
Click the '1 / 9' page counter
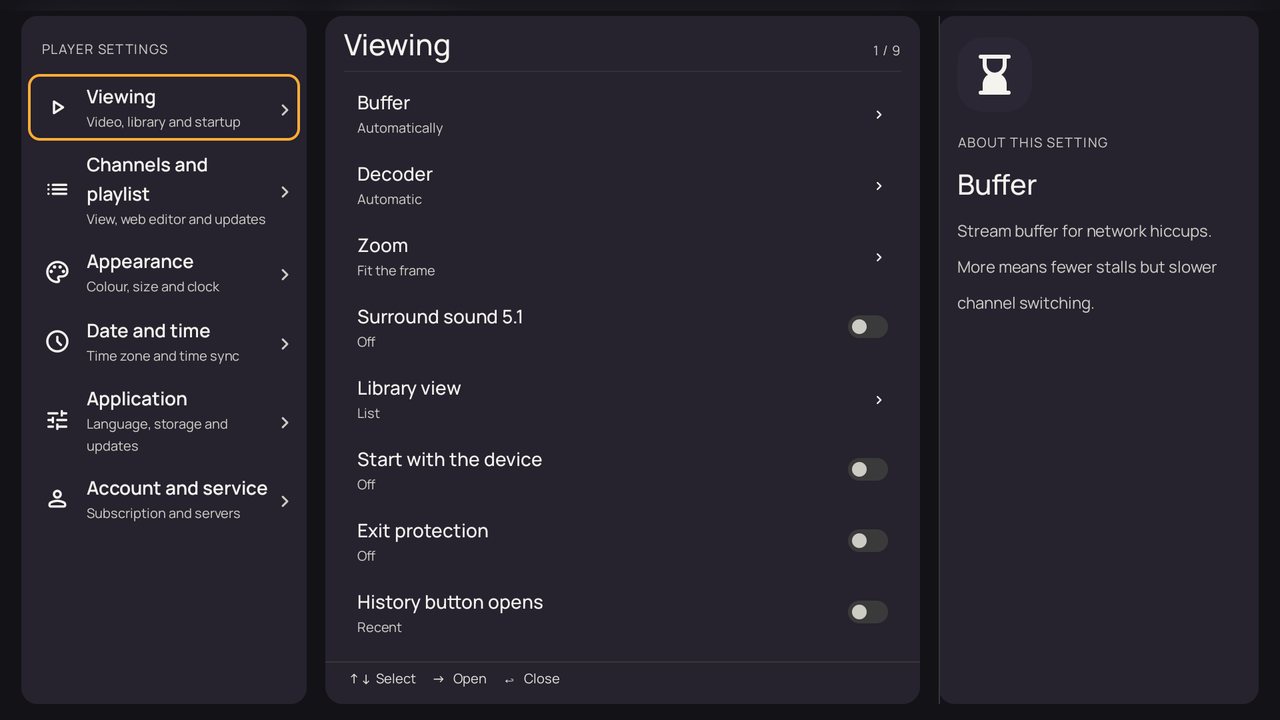coord(886,50)
